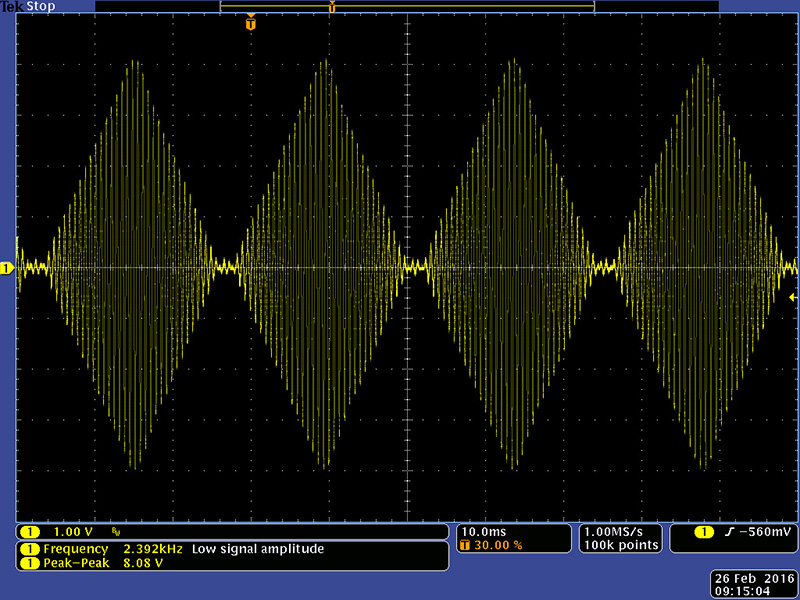Viewport: 800px width, 600px height.
Task: Click the 1.00MS/s sample rate readout
Action: coord(620,531)
